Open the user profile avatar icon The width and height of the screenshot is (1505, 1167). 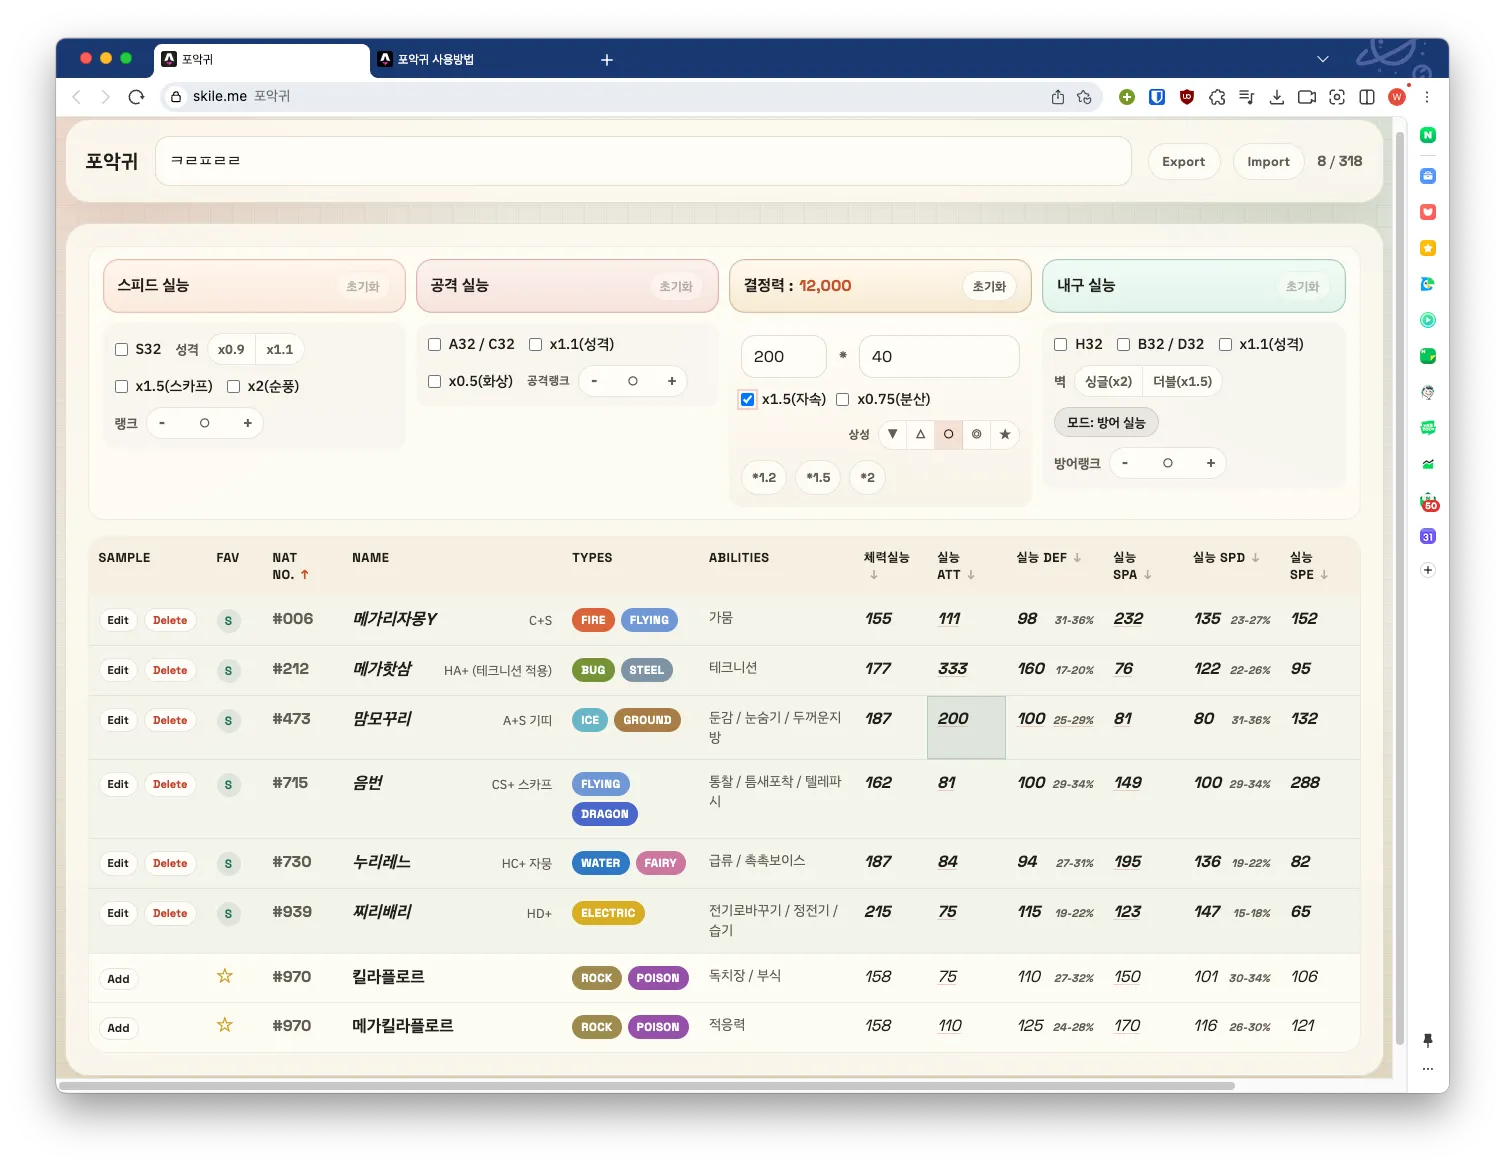(x=1397, y=97)
